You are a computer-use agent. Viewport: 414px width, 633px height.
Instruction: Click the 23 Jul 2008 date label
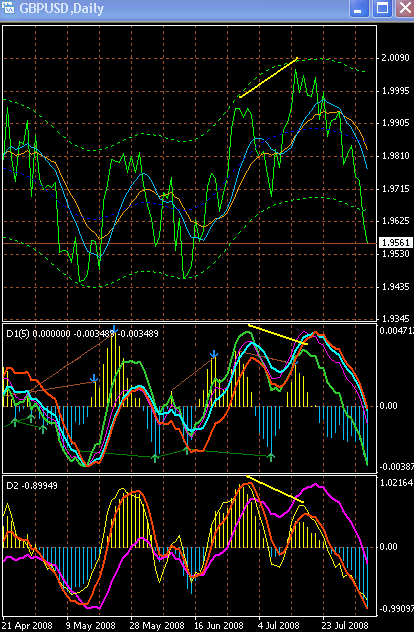(x=345, y=626)
